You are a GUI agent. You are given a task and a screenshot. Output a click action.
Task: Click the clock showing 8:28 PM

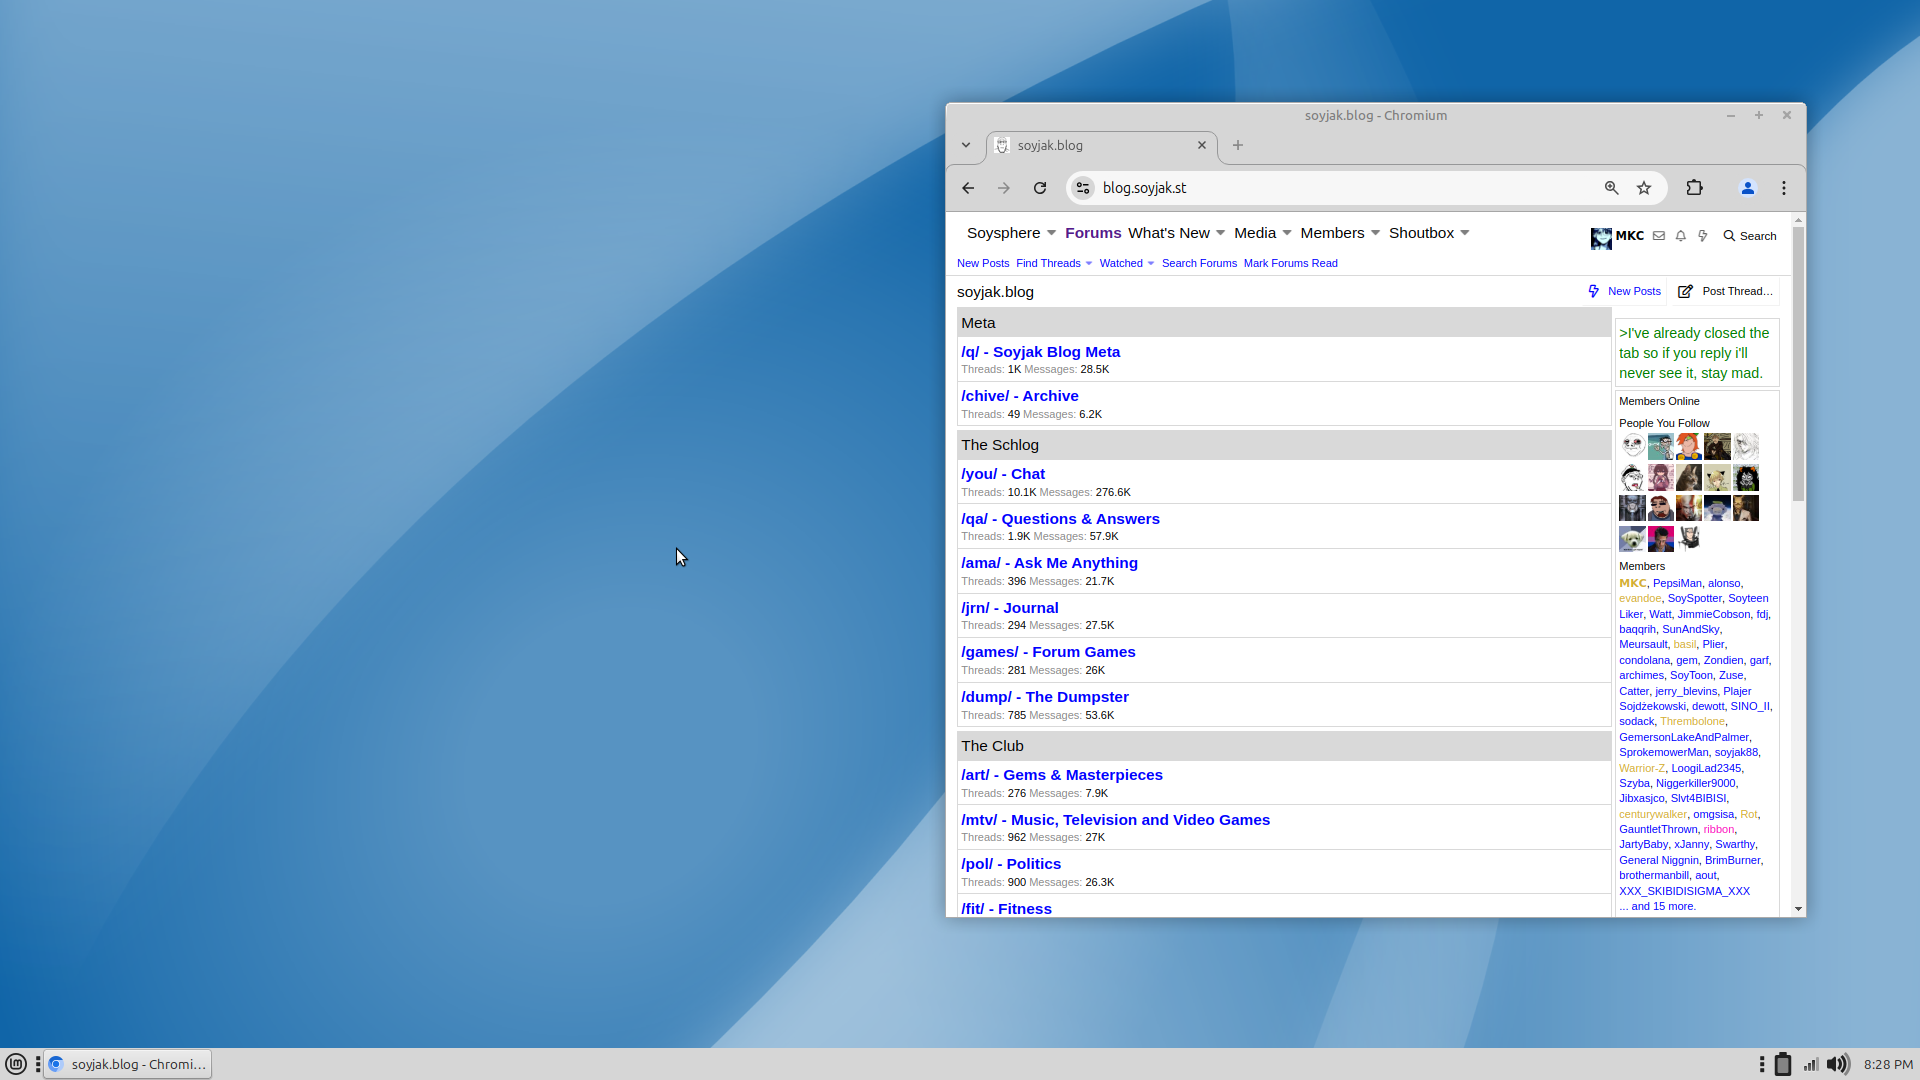[x=1888, y=1064]
